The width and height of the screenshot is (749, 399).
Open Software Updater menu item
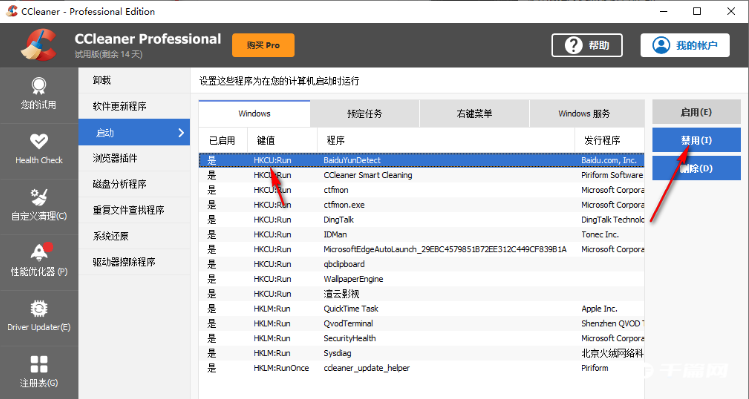point(134,107)
